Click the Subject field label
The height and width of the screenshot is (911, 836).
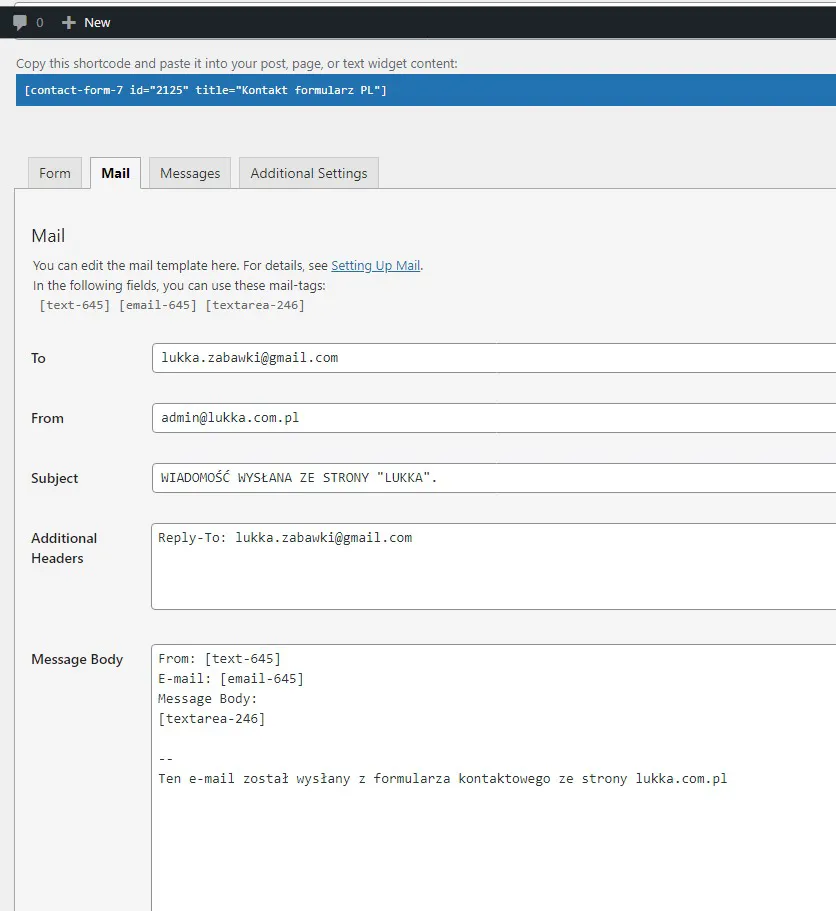[54, 478]
